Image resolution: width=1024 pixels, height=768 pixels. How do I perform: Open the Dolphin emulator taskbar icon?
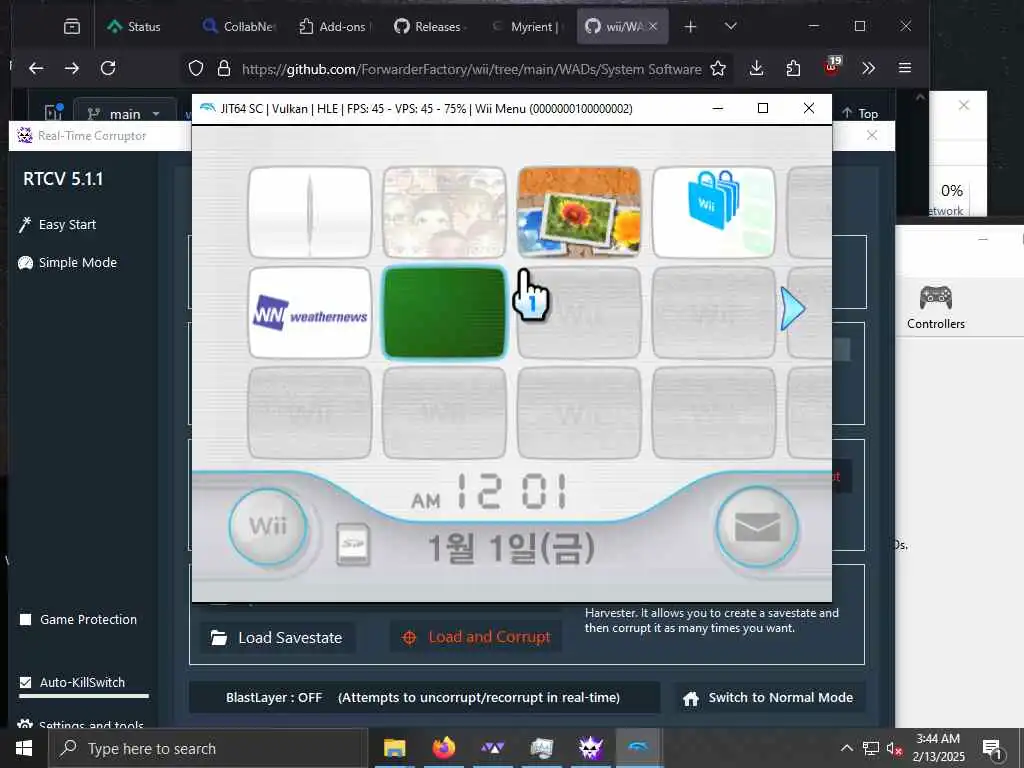coord(639,748)
